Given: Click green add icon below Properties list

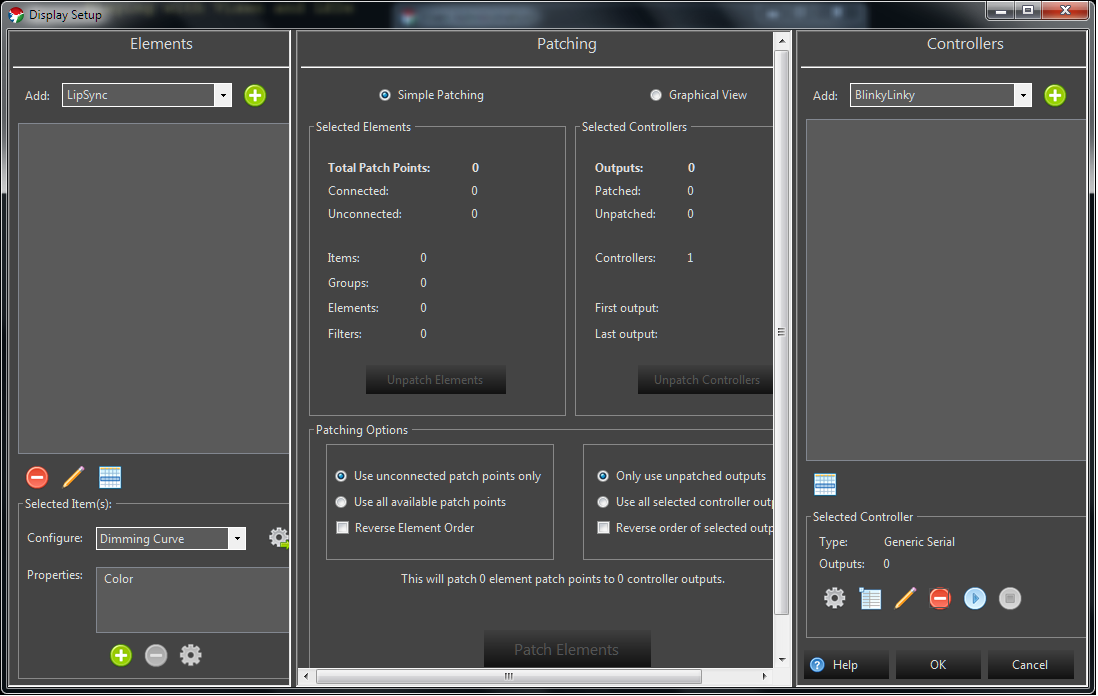Looking at the screenshot, I should point(121,655).
